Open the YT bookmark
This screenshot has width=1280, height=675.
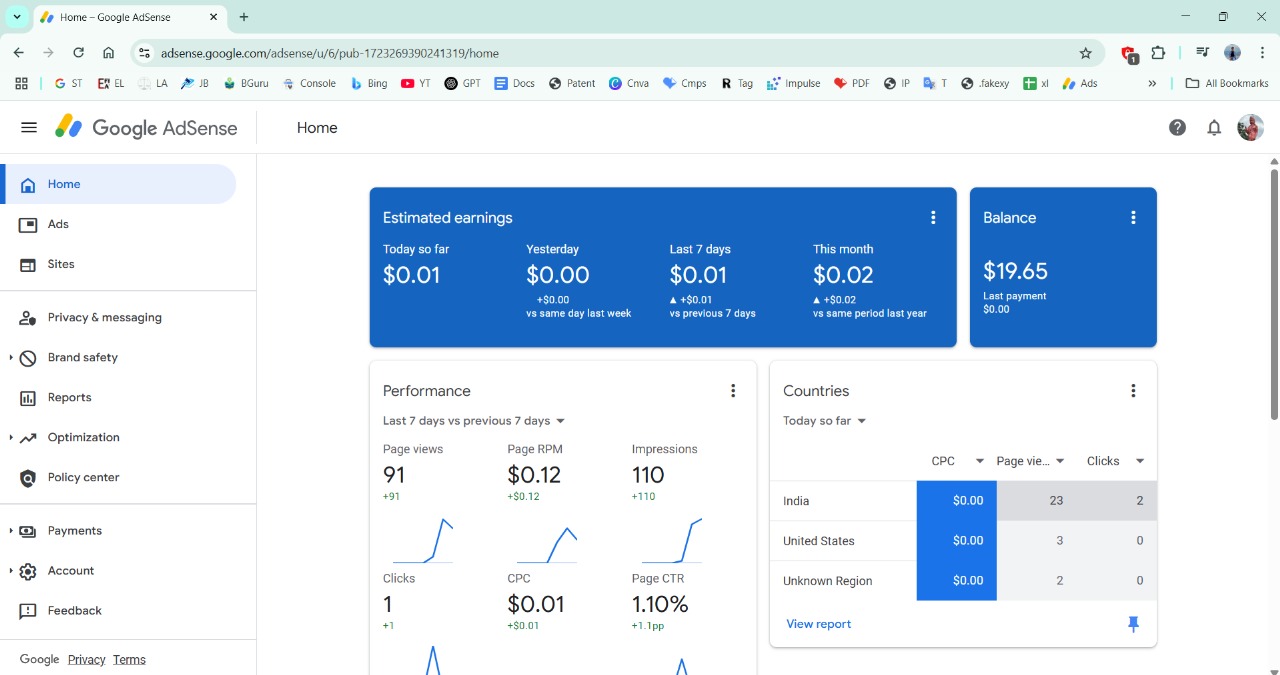415,84
